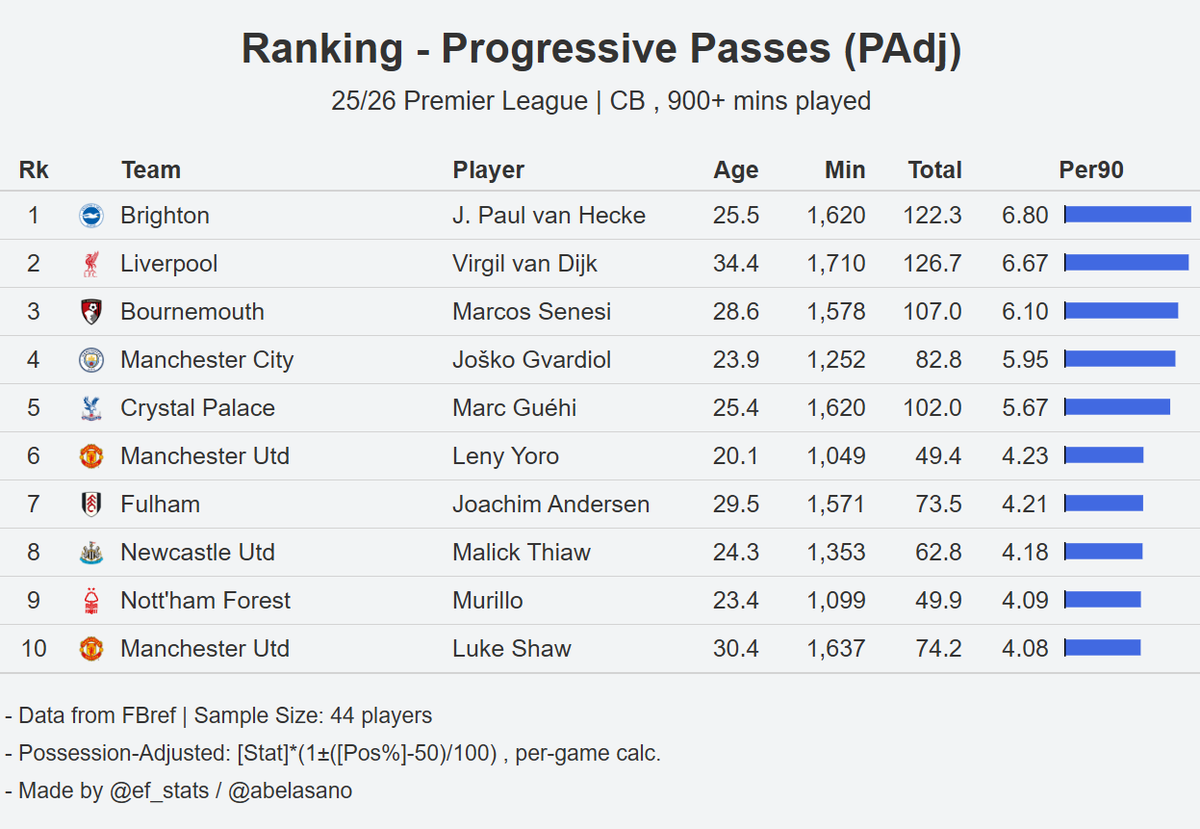Click the Bournemouth club crest icon
The image size is (1200, 829).
click(x=91, y=312)
